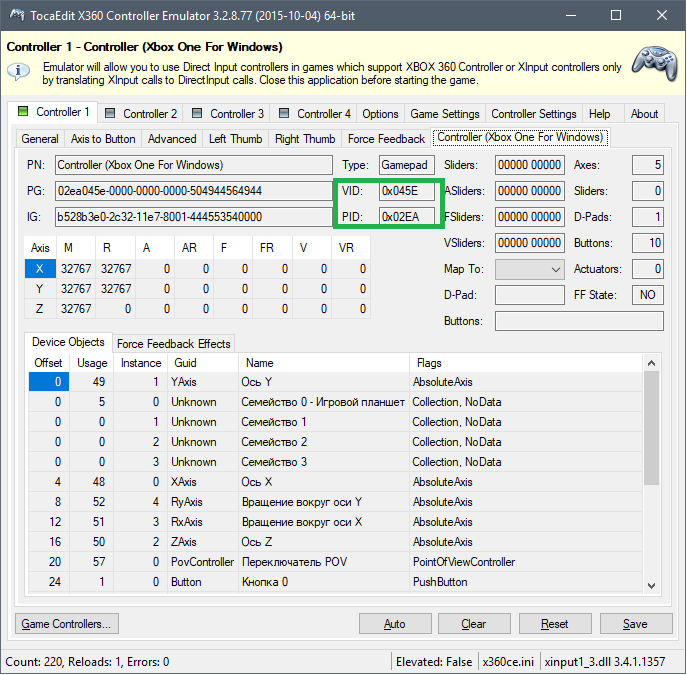This screenshot has height=675, width=687.
Task: Click the blue info speech-bubble icon
Action: (18, 71)
